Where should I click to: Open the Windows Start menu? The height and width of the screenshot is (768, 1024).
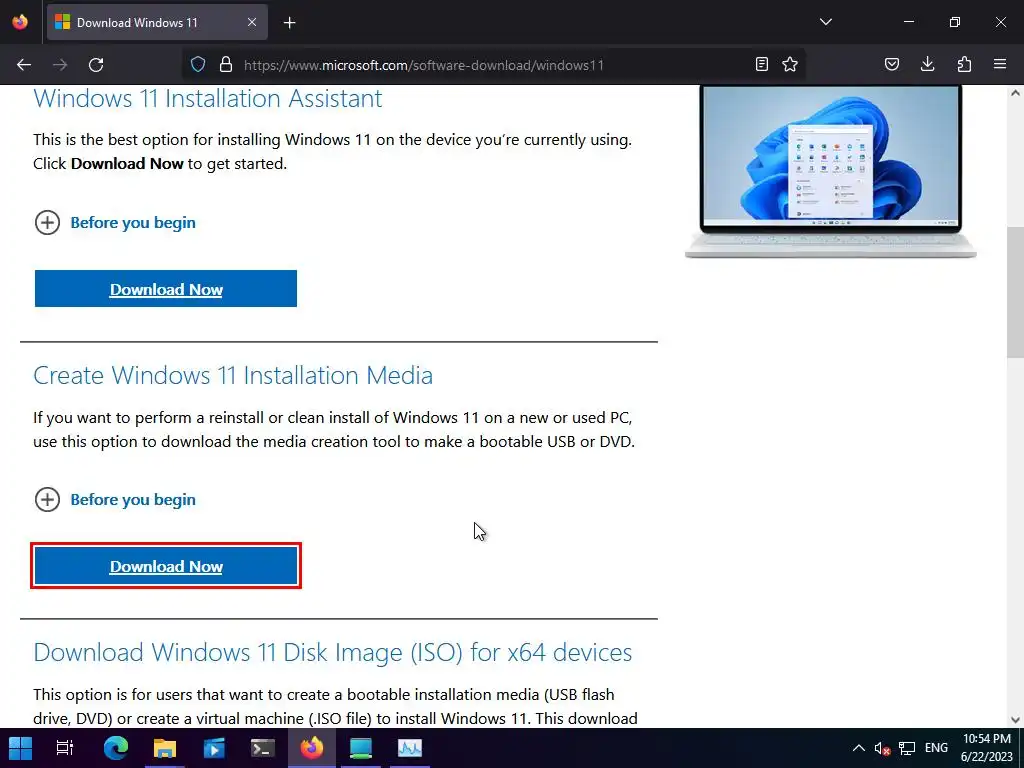20,748
